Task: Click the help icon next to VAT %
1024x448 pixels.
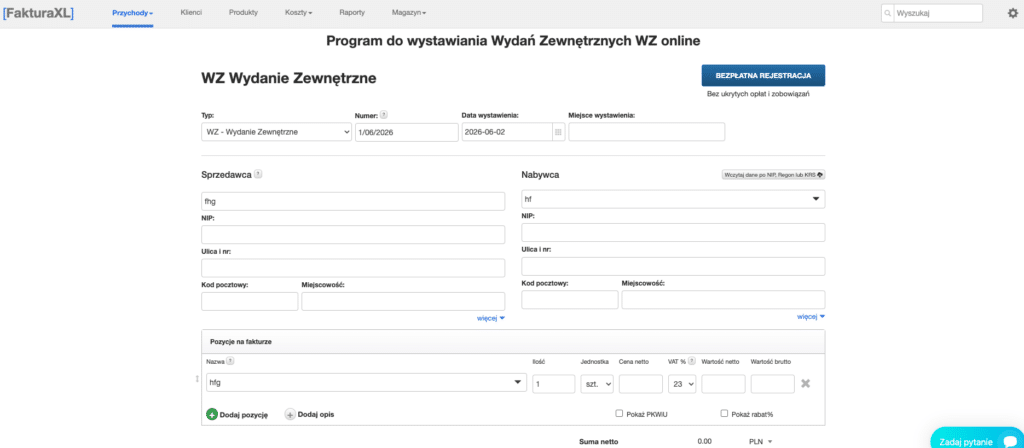Action: (x=692, y=361)
